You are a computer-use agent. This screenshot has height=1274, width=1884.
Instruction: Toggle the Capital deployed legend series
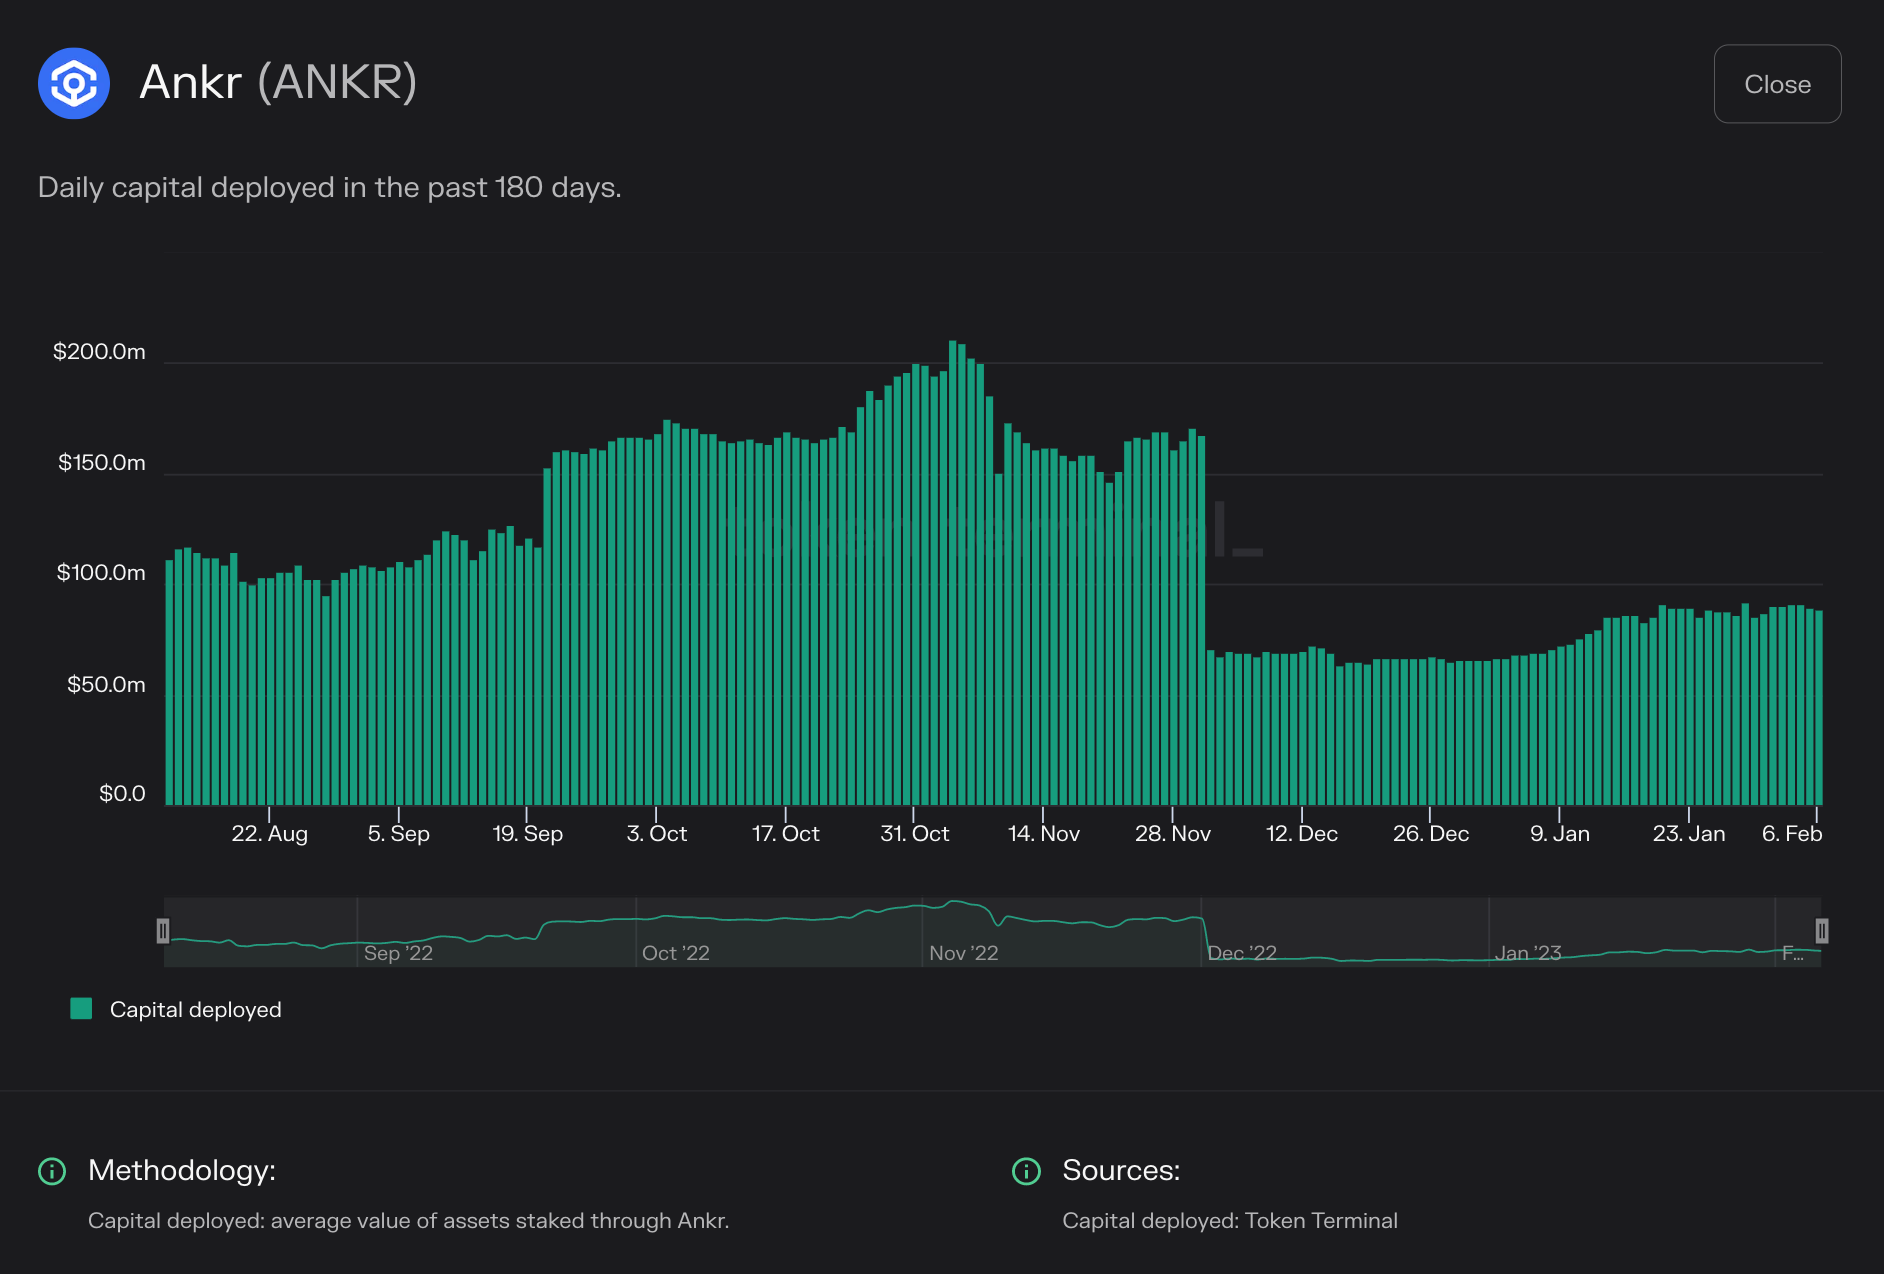click(176, 1009)
